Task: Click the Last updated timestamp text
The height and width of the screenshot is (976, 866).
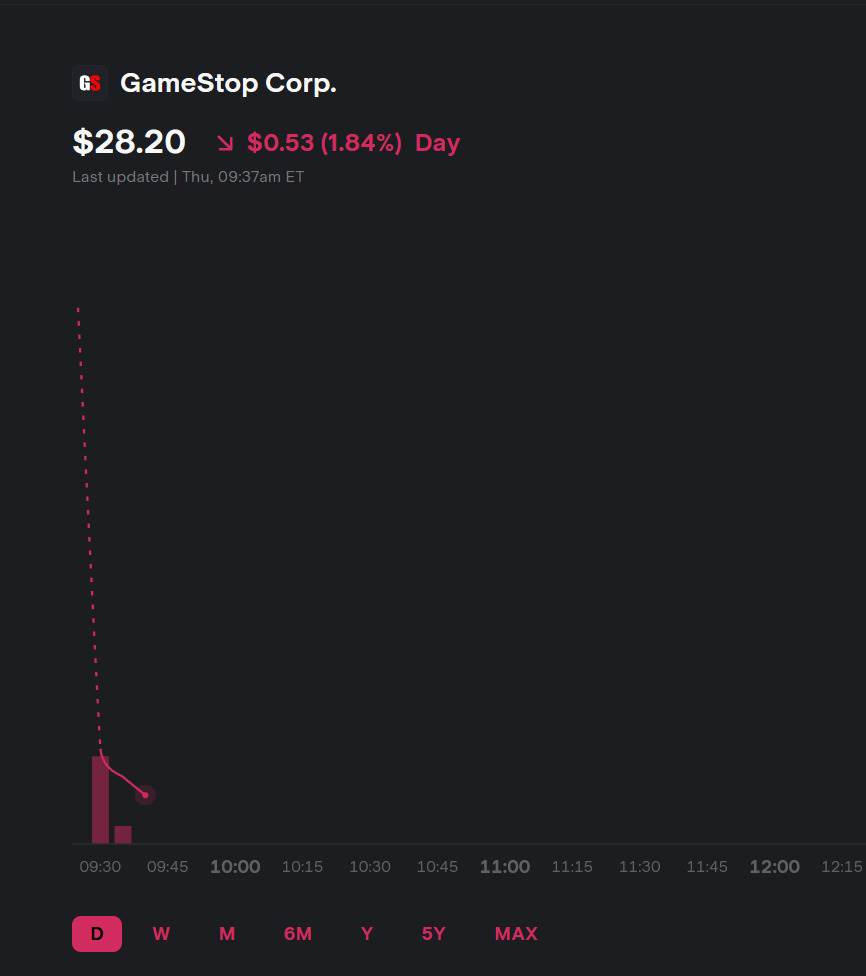Action: 188,177
